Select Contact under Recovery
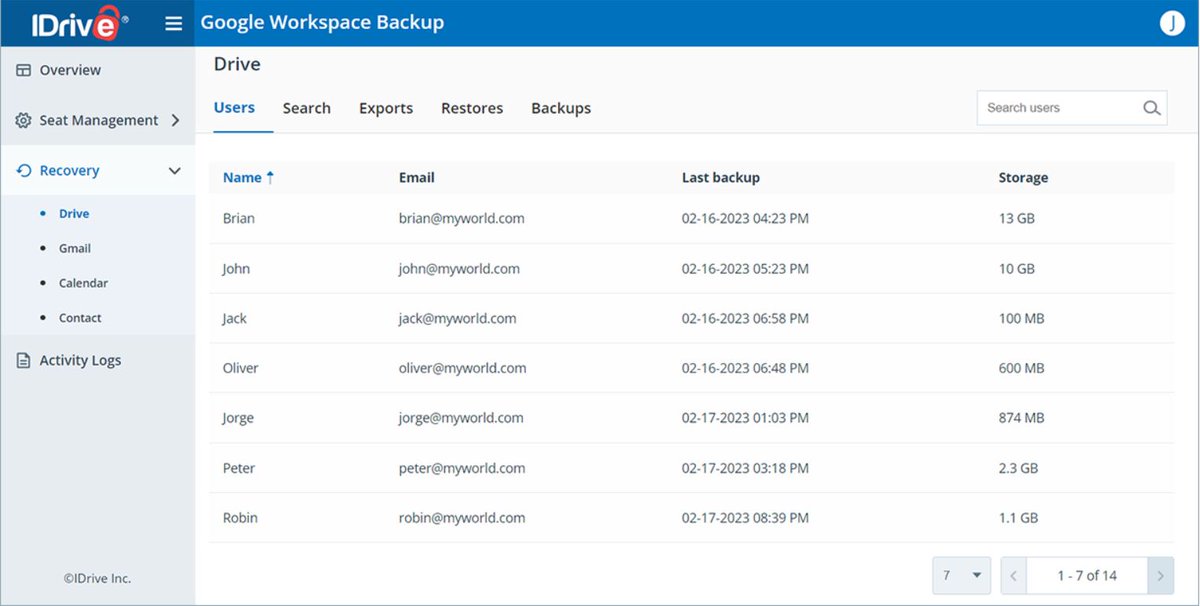Image resolution: width=1200 pixels, height=606 pixels. pyautogui.click(x=80, y=318)
